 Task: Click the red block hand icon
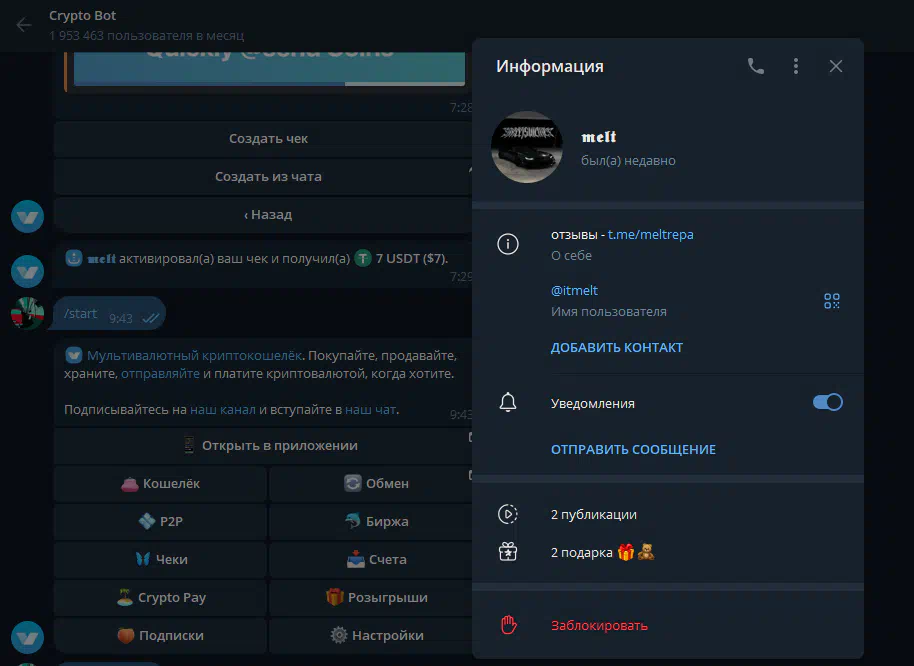tap(509, 625)
